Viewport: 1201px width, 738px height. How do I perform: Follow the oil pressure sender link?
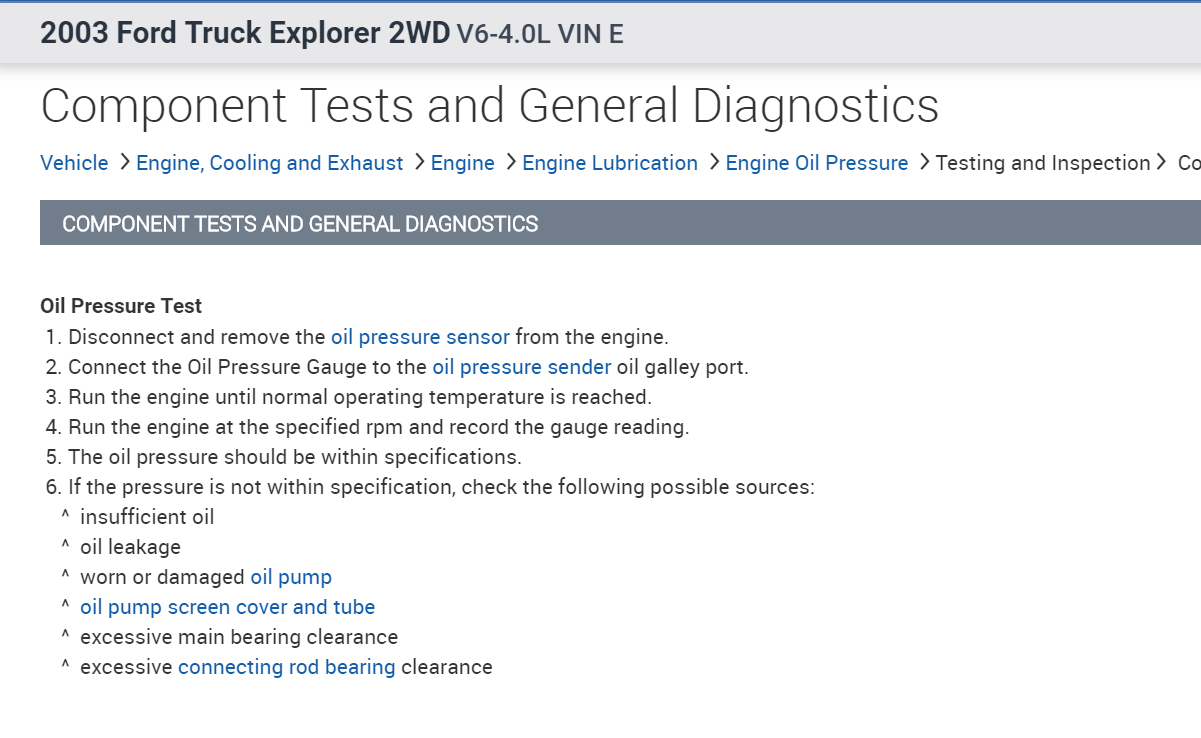[x=521, y=367]
